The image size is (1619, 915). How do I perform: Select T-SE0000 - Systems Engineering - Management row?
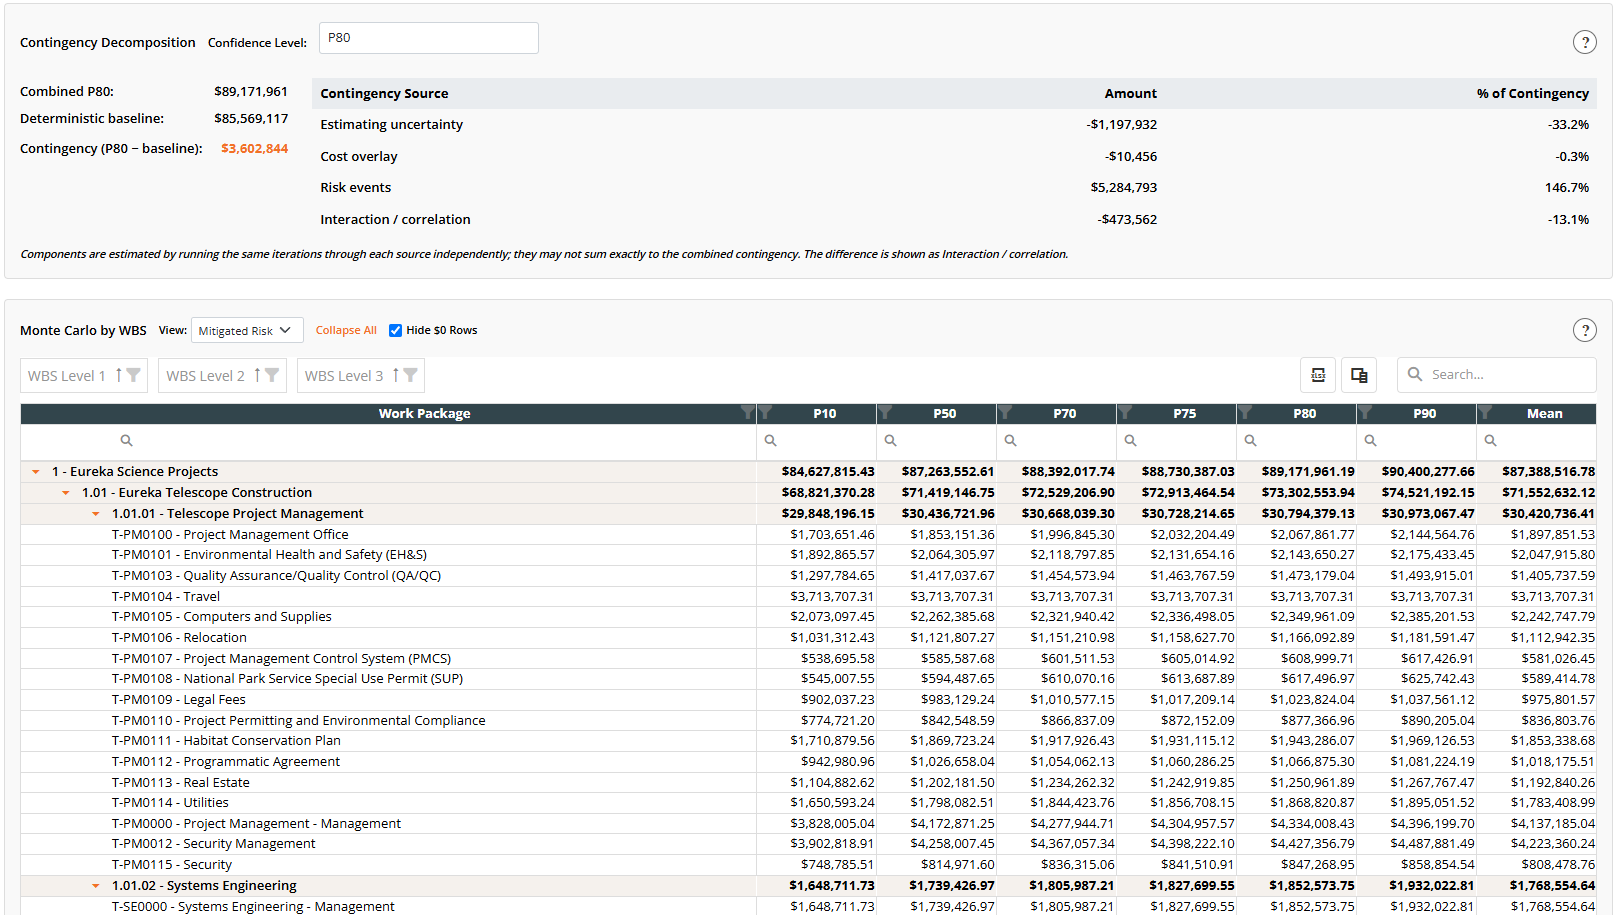click(x=808, y=907)
